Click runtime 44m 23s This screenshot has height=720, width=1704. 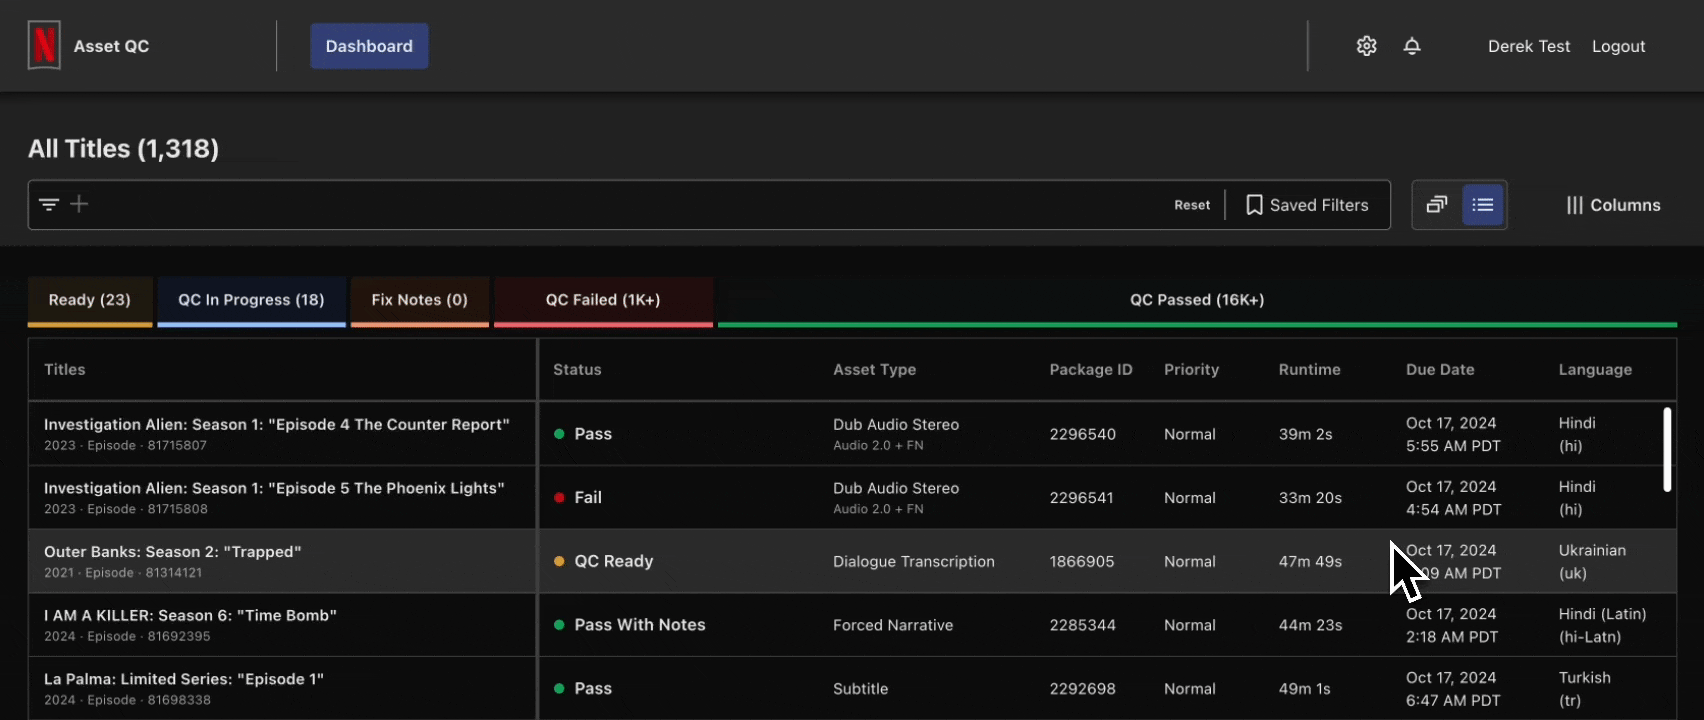click(x=1310, y=625)
